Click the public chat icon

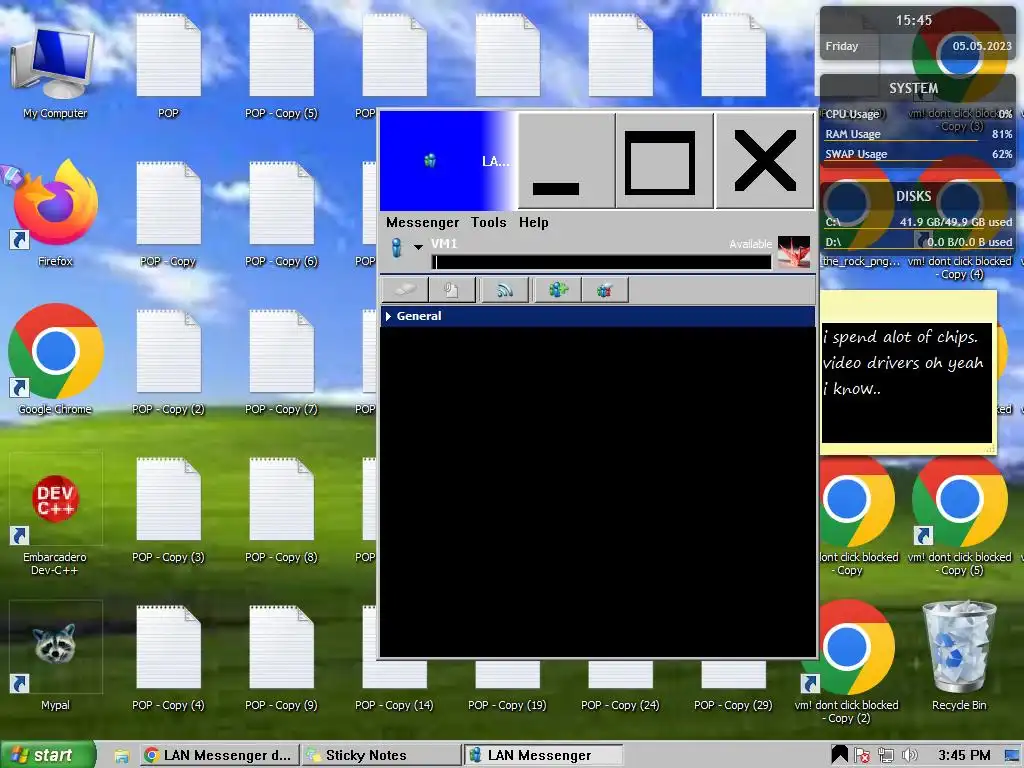pos(605,289)
